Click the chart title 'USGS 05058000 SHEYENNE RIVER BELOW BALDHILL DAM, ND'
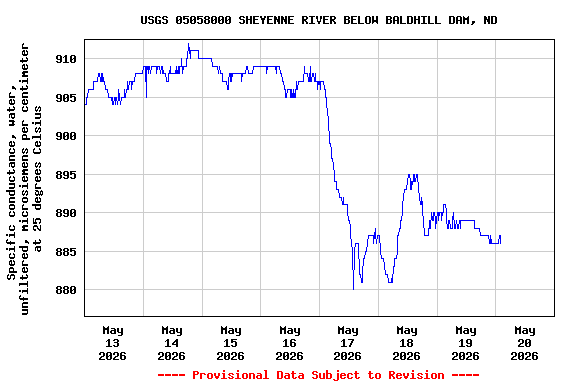576x384 pixels. click(318, 20)
